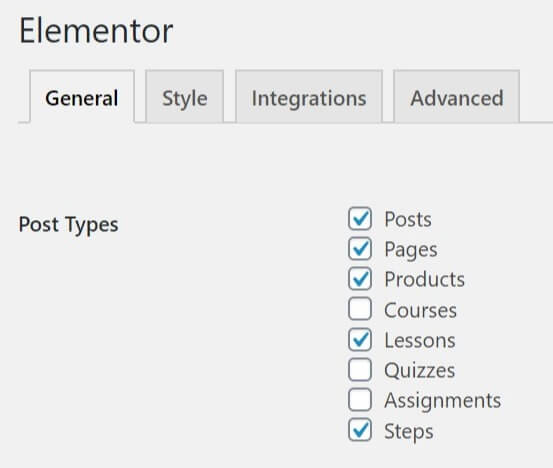Click the Steps label text
Image resolution: width=553 pixels, height=468 pixels.
tap(409, 432)
